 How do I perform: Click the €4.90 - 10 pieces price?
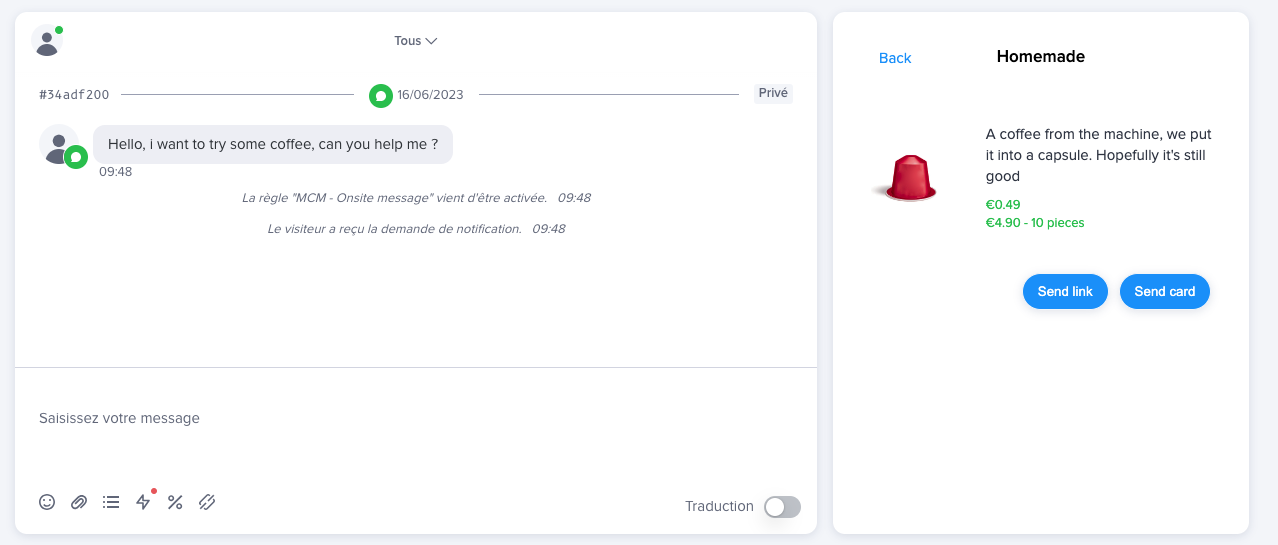pyautogui.click(x=1035, y=222)
